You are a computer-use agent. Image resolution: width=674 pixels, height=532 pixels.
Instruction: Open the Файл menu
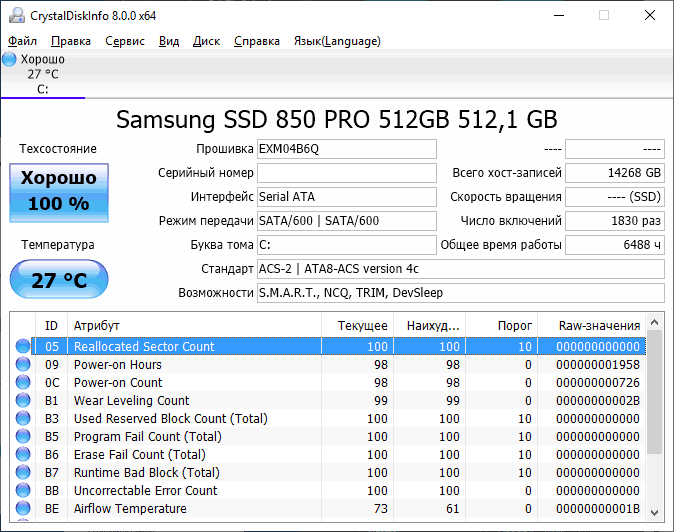[x=22, y=41]
